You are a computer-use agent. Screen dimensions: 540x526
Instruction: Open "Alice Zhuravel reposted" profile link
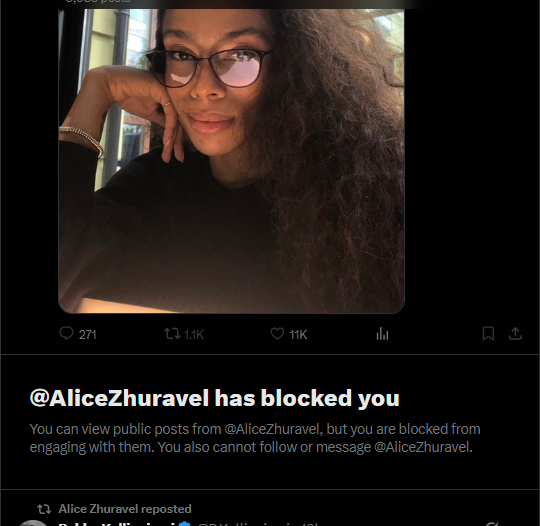pyautogui.click(x=125, y=509)
